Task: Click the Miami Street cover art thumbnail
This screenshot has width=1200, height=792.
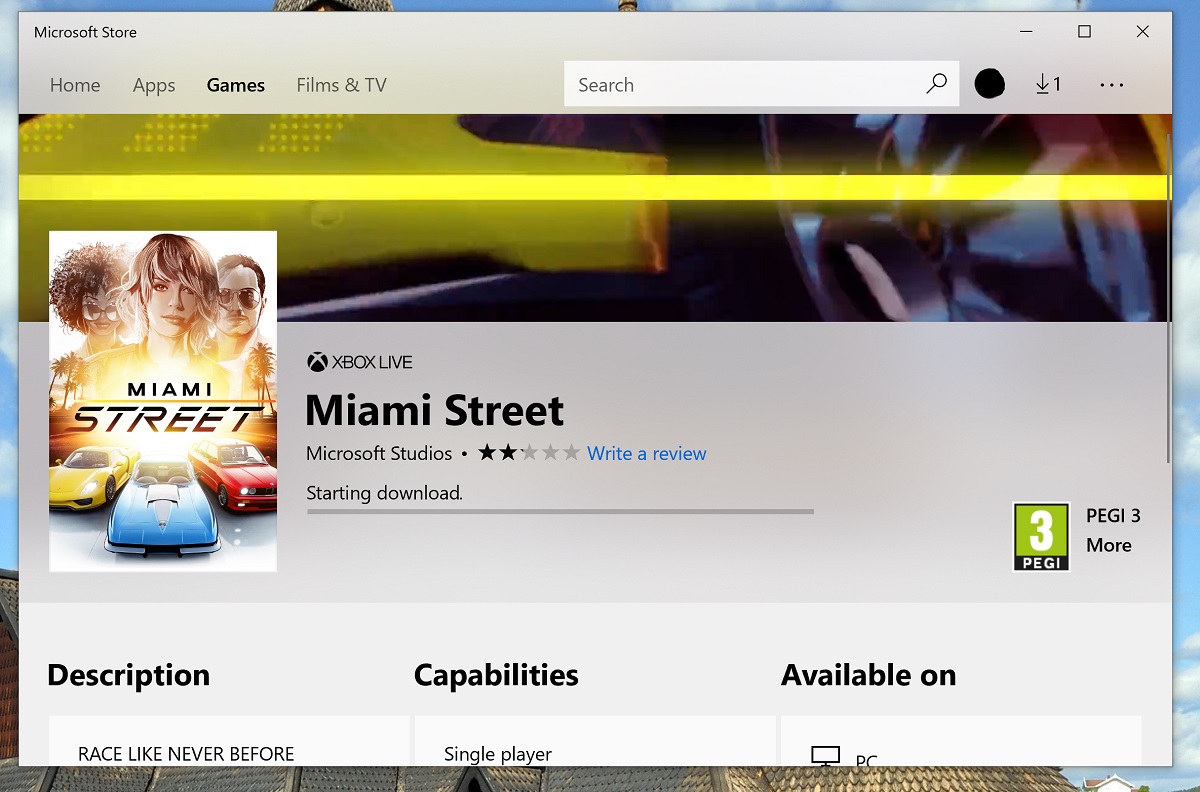Action: tap(163, 401)
